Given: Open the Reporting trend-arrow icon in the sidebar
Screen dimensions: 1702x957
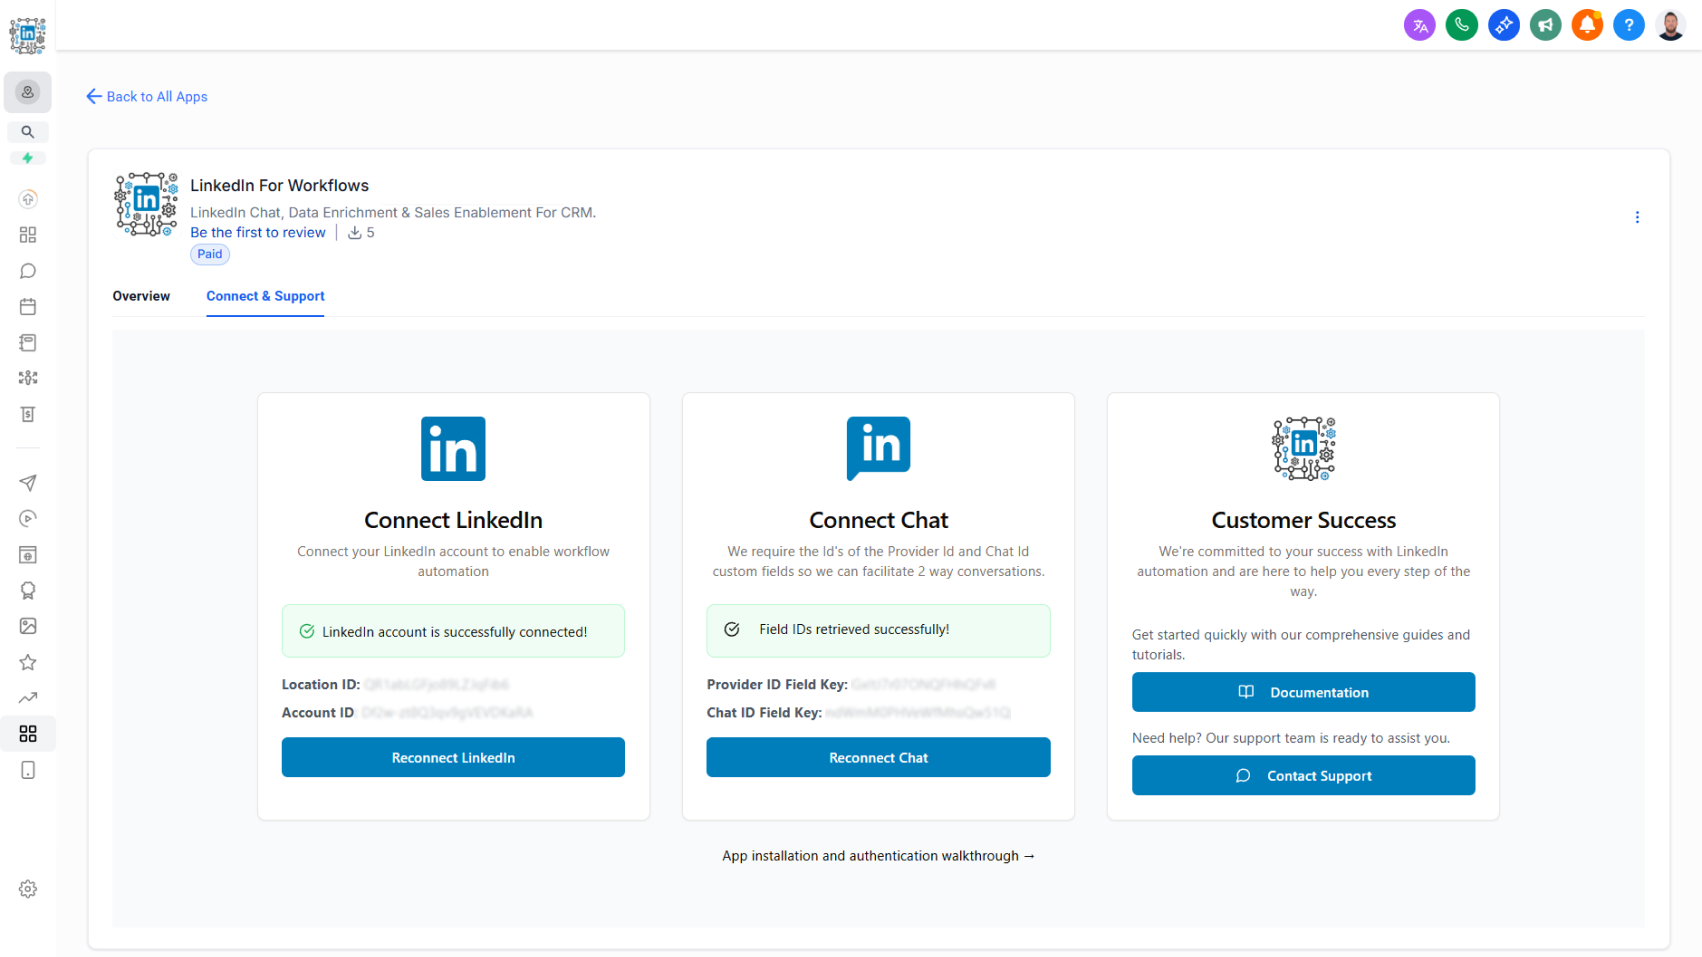Looking at the screenshot, I should (x=28, y=697).
